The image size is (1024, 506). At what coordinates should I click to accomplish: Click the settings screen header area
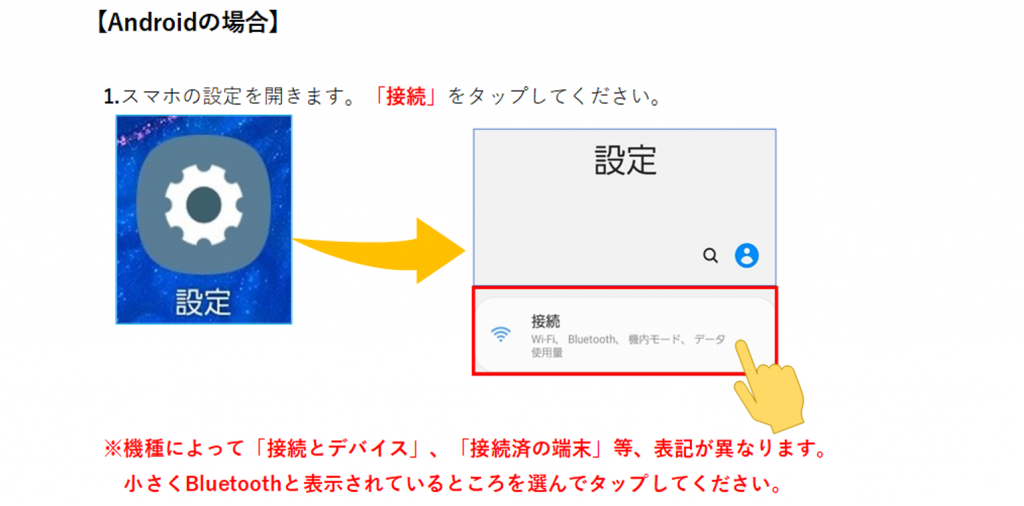point(625,206)
